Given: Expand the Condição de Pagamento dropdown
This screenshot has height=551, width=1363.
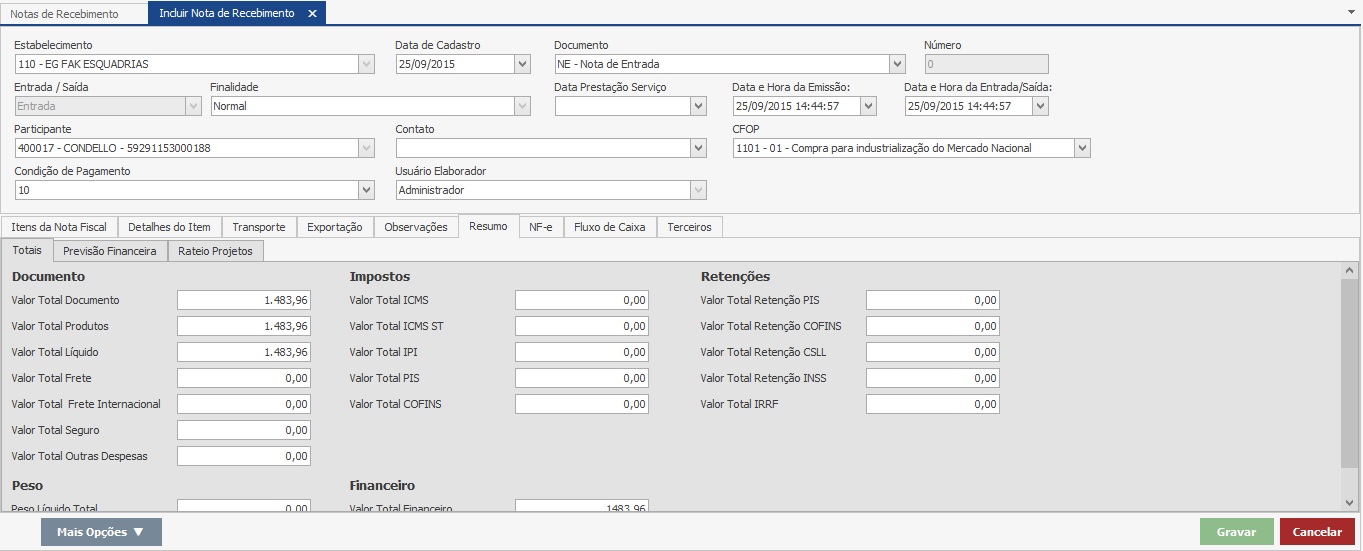Looking at the screenshot, I should 366,190.
